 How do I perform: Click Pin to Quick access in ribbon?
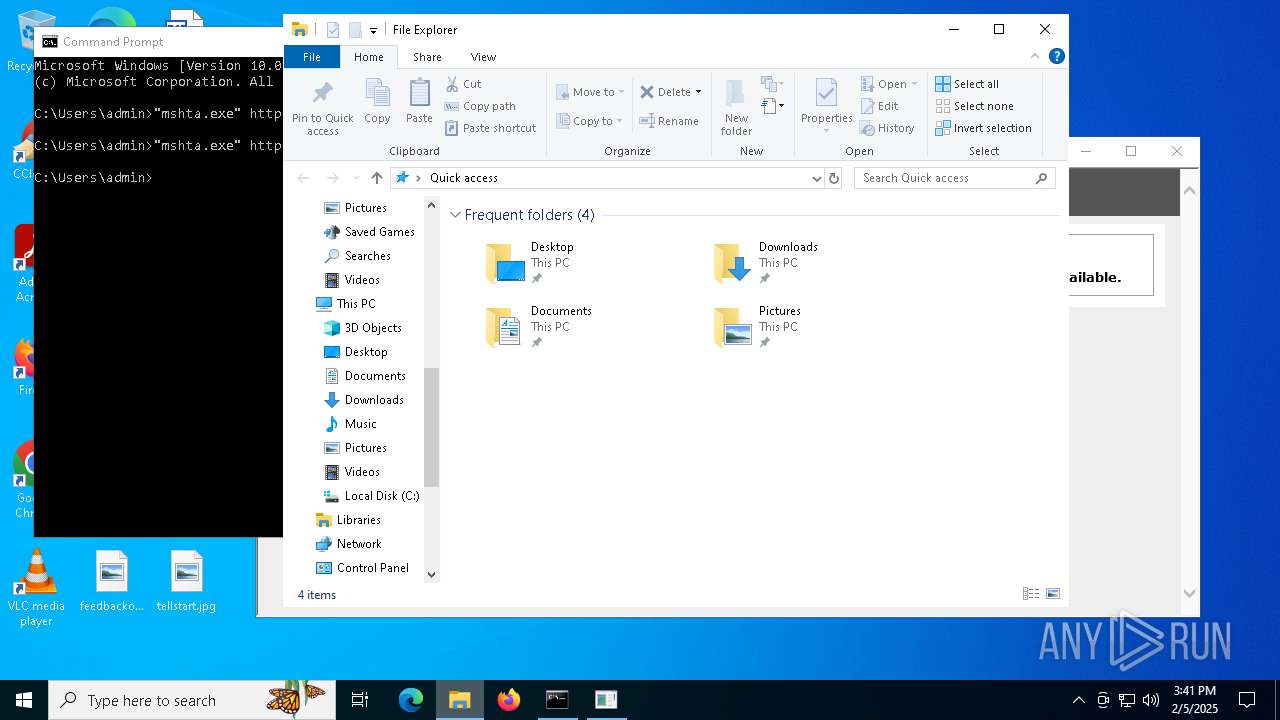coord(322,108)
